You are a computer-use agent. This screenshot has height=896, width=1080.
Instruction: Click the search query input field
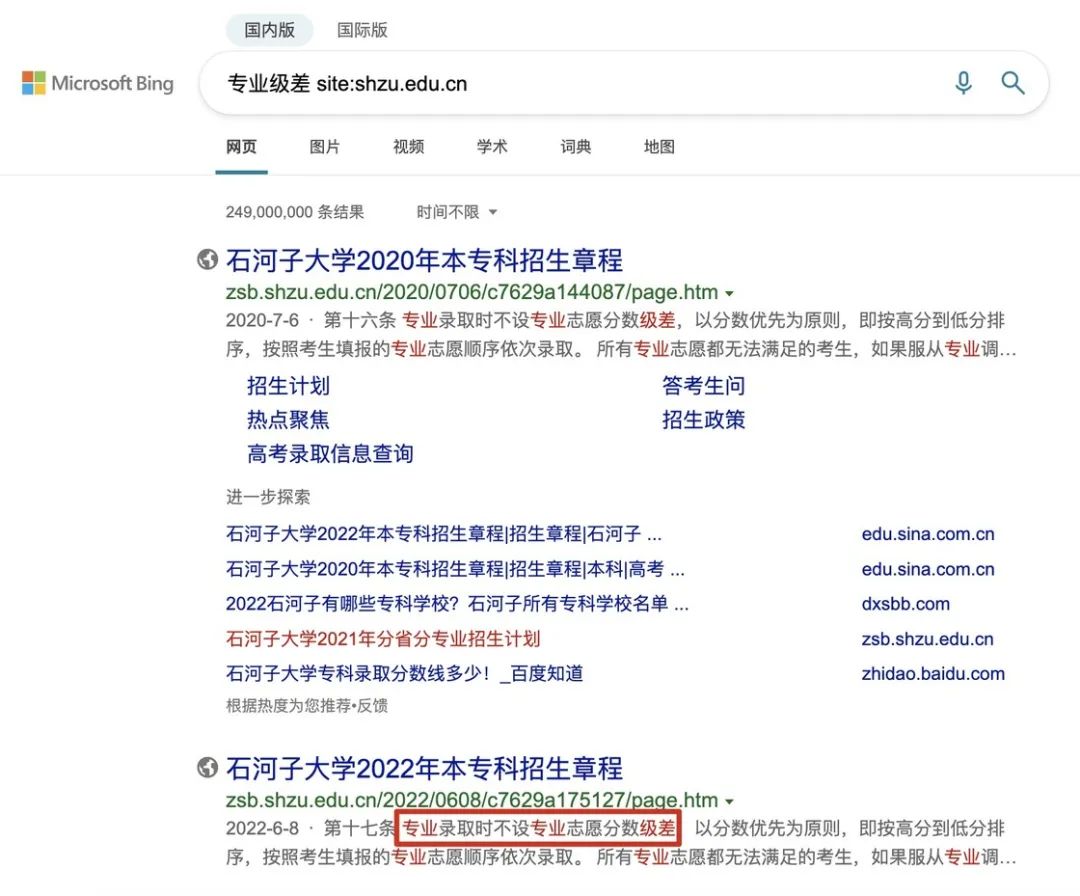point(579,83)
